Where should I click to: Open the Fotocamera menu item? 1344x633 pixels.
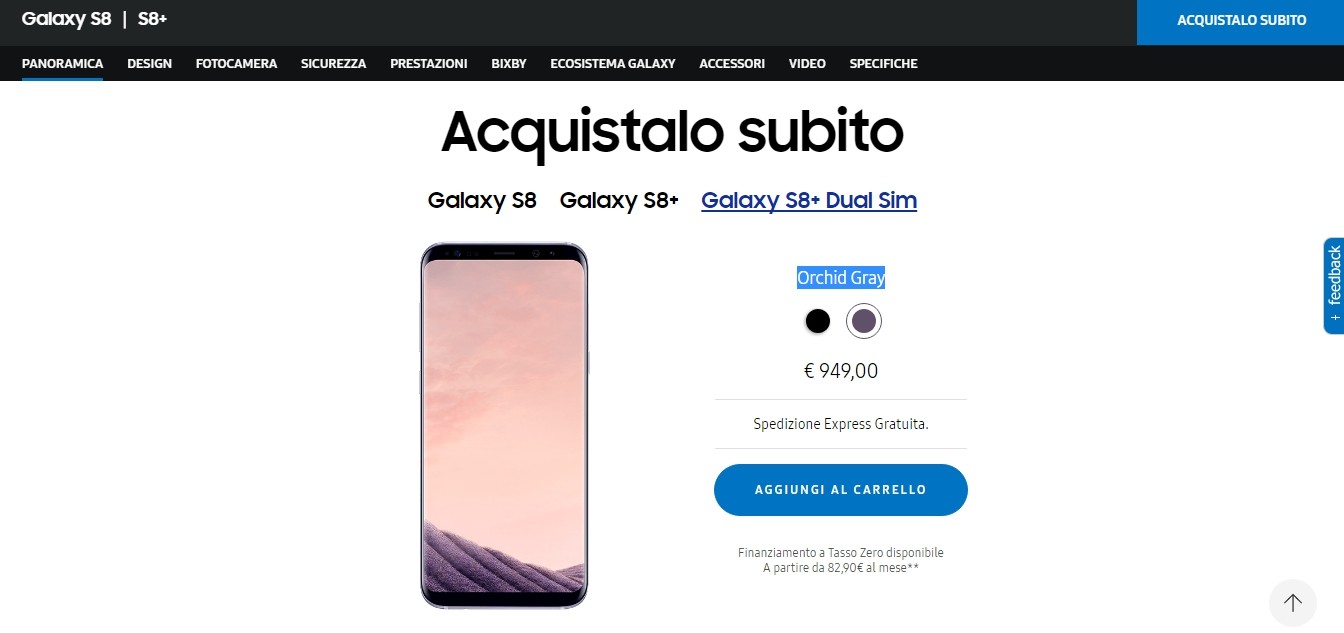coord(236,63)
